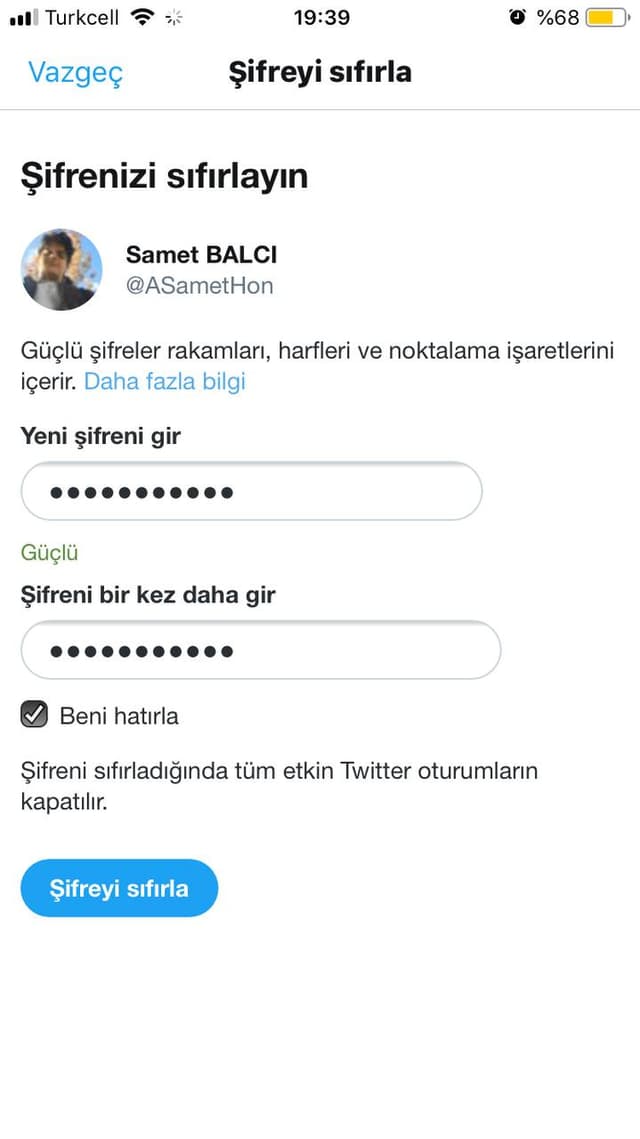The height and width of the screenshot is (1139, 640).
Task: Tap the Güçlü password strength indicator
Action: click(49, 554)
